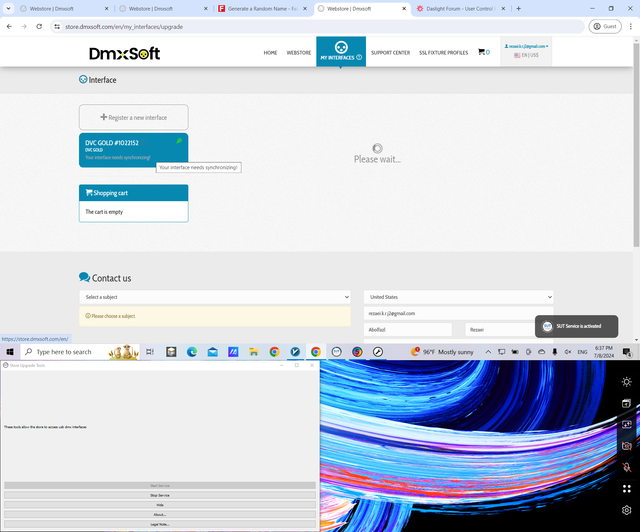The width and height of the screenshot is (640, 532).
Task: Click Start Service in Store Upgrade Tools
Action: 160,485
